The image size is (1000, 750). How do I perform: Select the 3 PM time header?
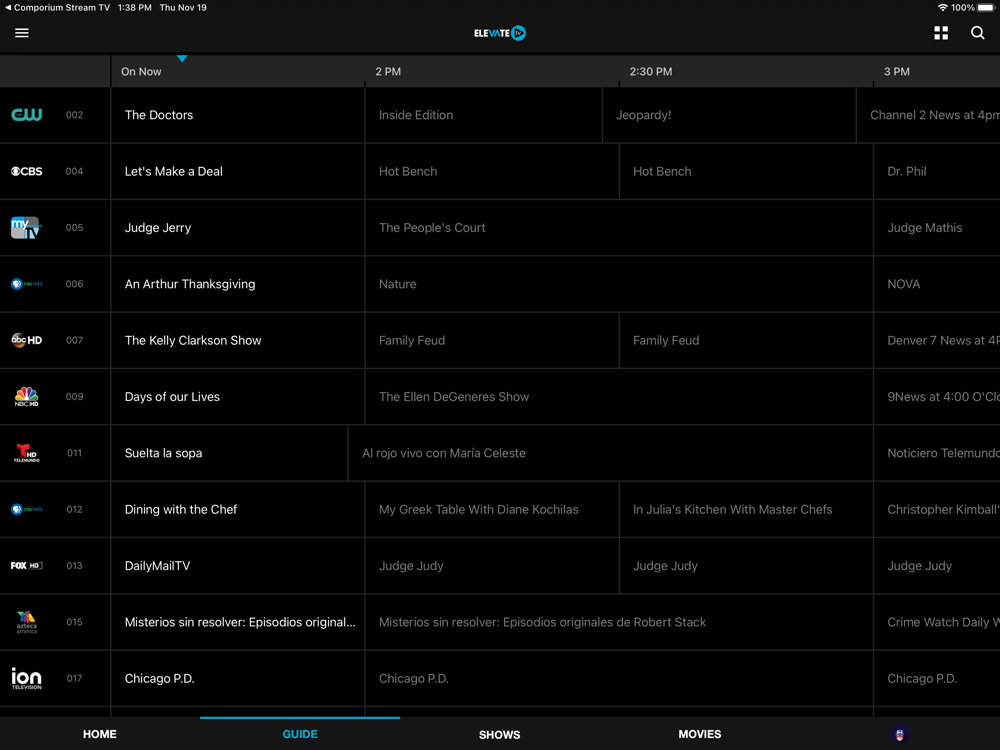pos(896,71)
